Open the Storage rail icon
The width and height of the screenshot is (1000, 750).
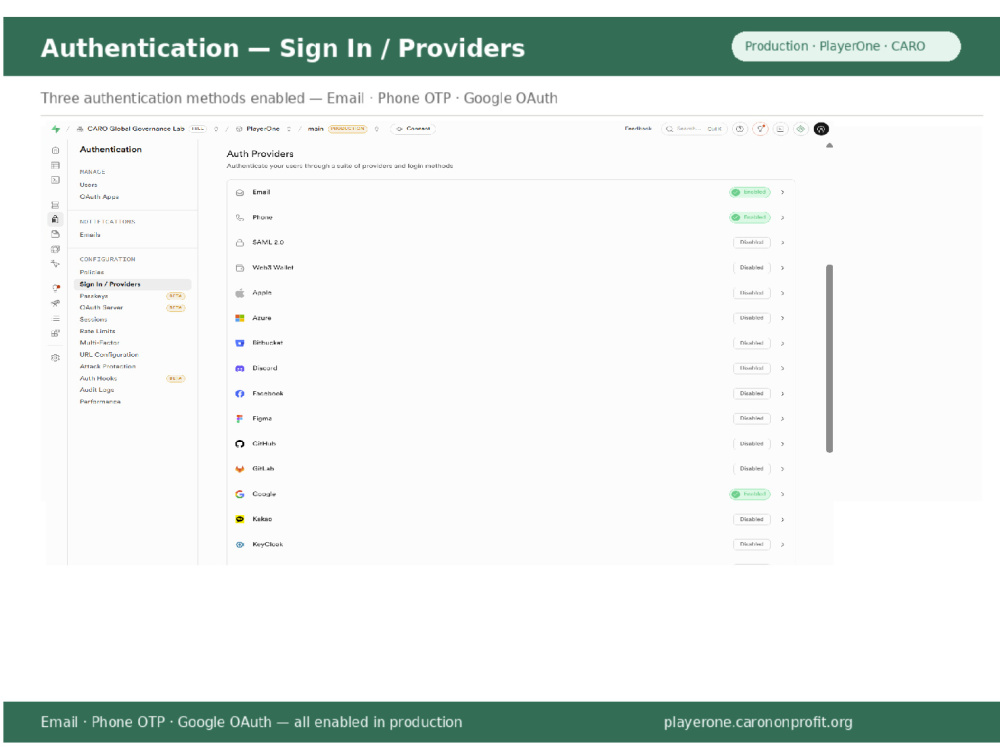click(x=55, y=234)
